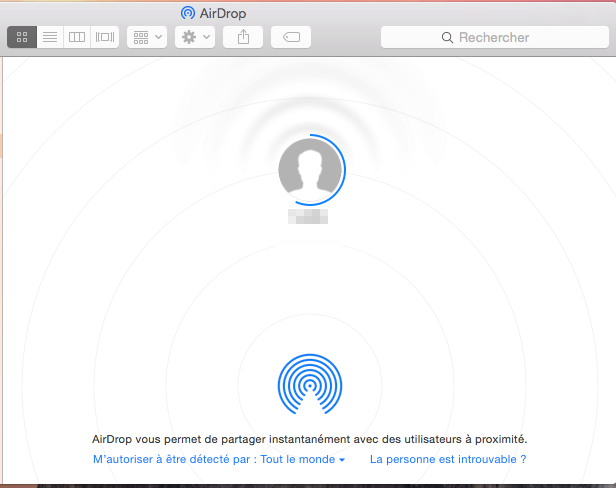Click the magnifying glass search icon
The height and width of the screenshot is (488, 616).
tap(447, 38)
